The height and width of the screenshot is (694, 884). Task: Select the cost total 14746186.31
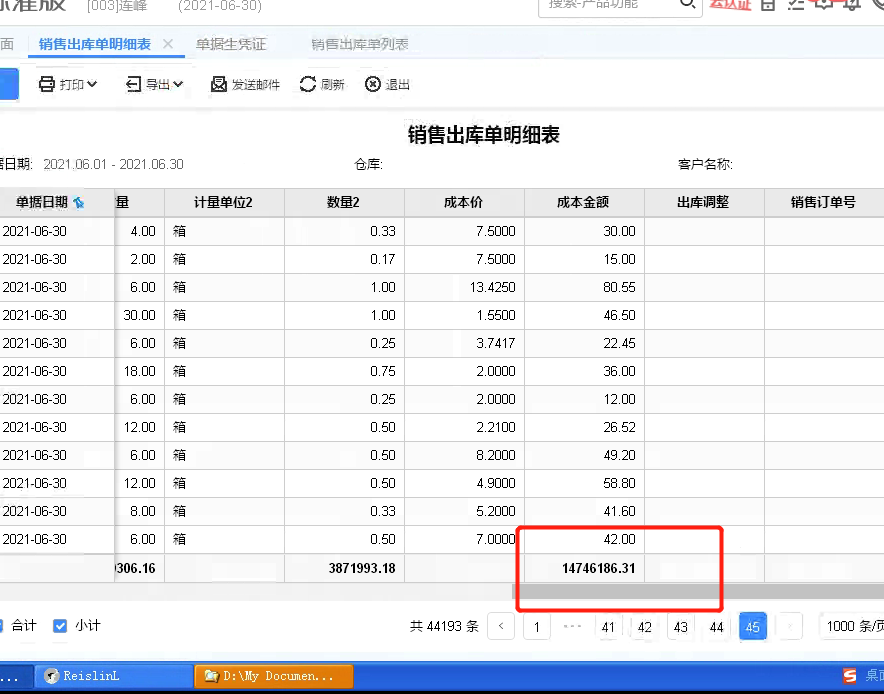click(585, 568)
